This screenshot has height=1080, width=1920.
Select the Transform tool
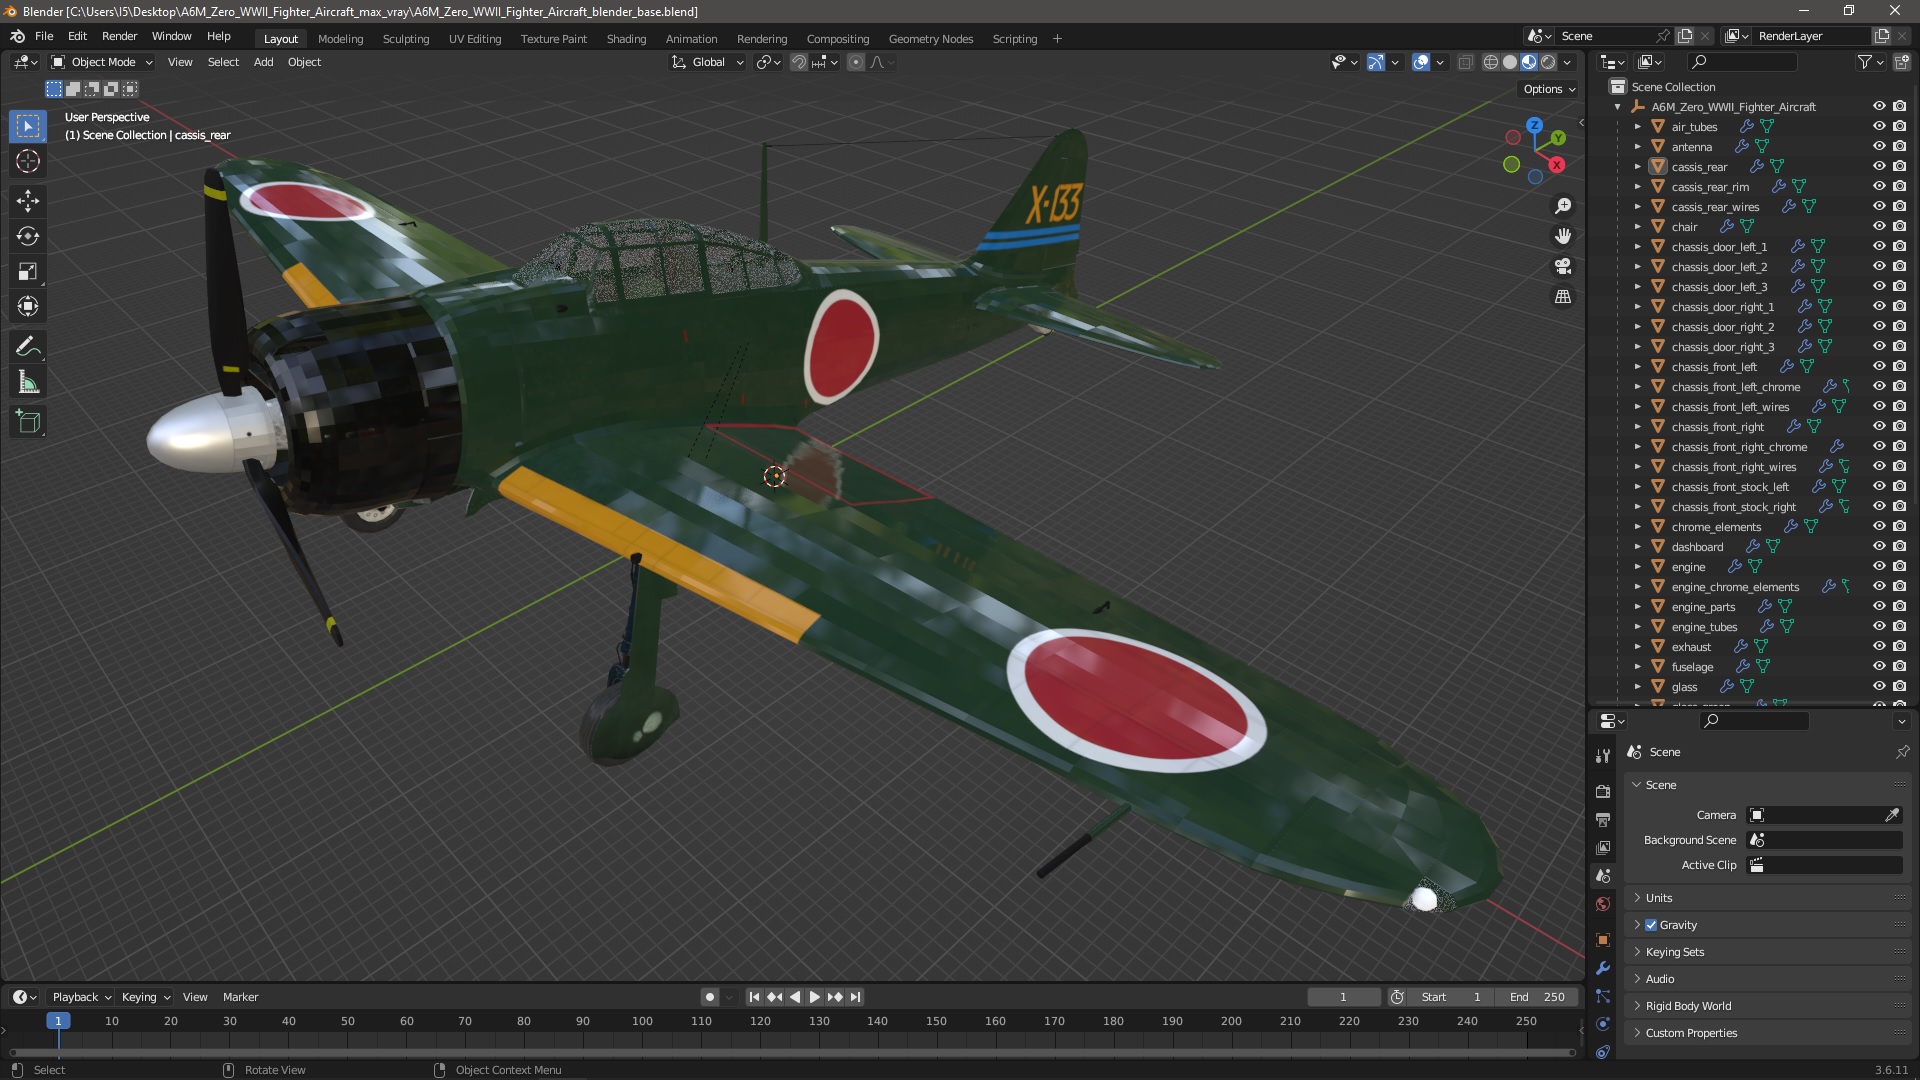coord(28,306)
